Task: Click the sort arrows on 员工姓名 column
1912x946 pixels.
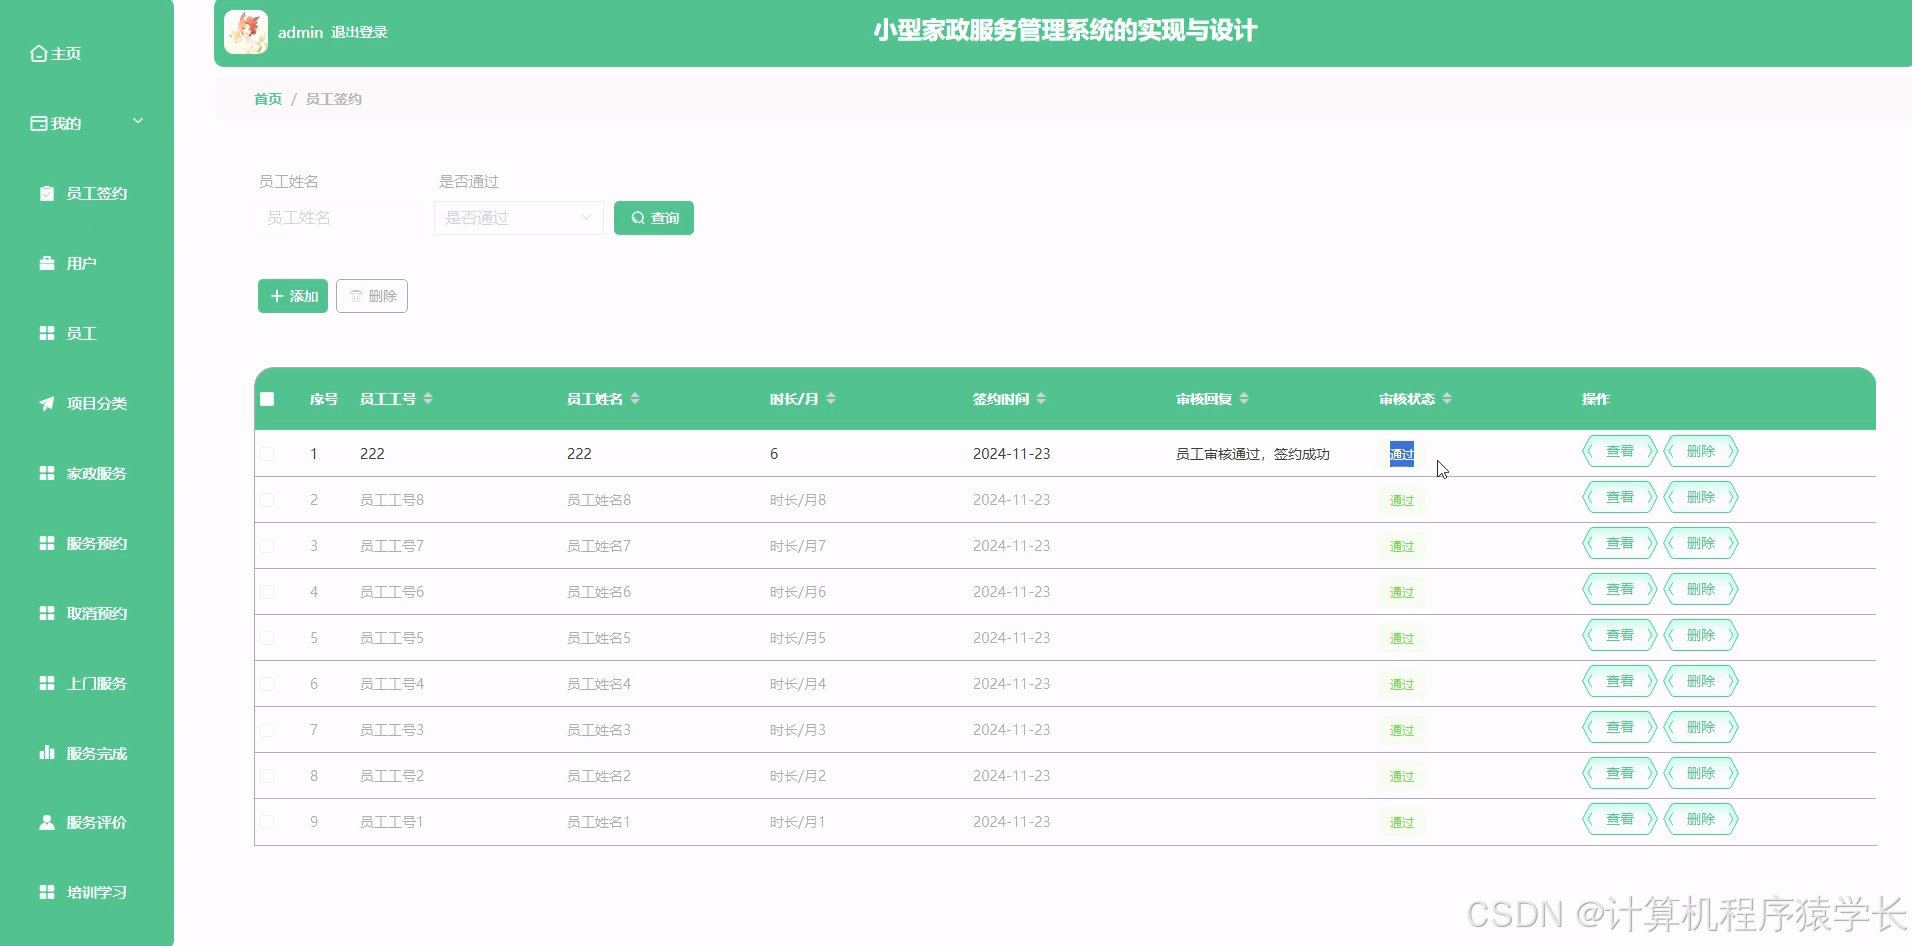Action: point(635,398)
